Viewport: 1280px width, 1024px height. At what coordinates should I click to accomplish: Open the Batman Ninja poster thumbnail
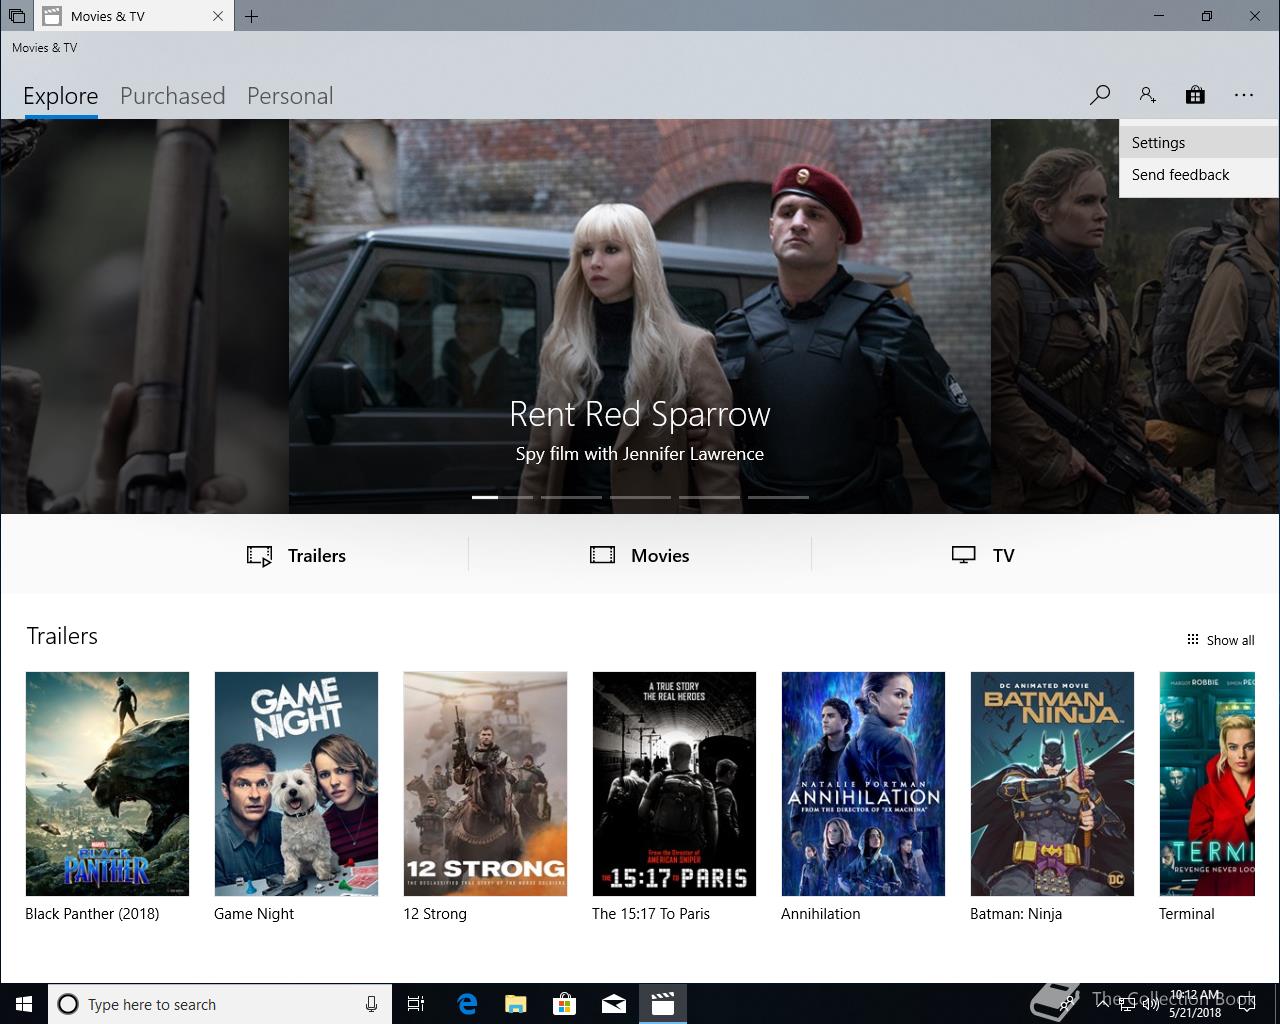1052,784
